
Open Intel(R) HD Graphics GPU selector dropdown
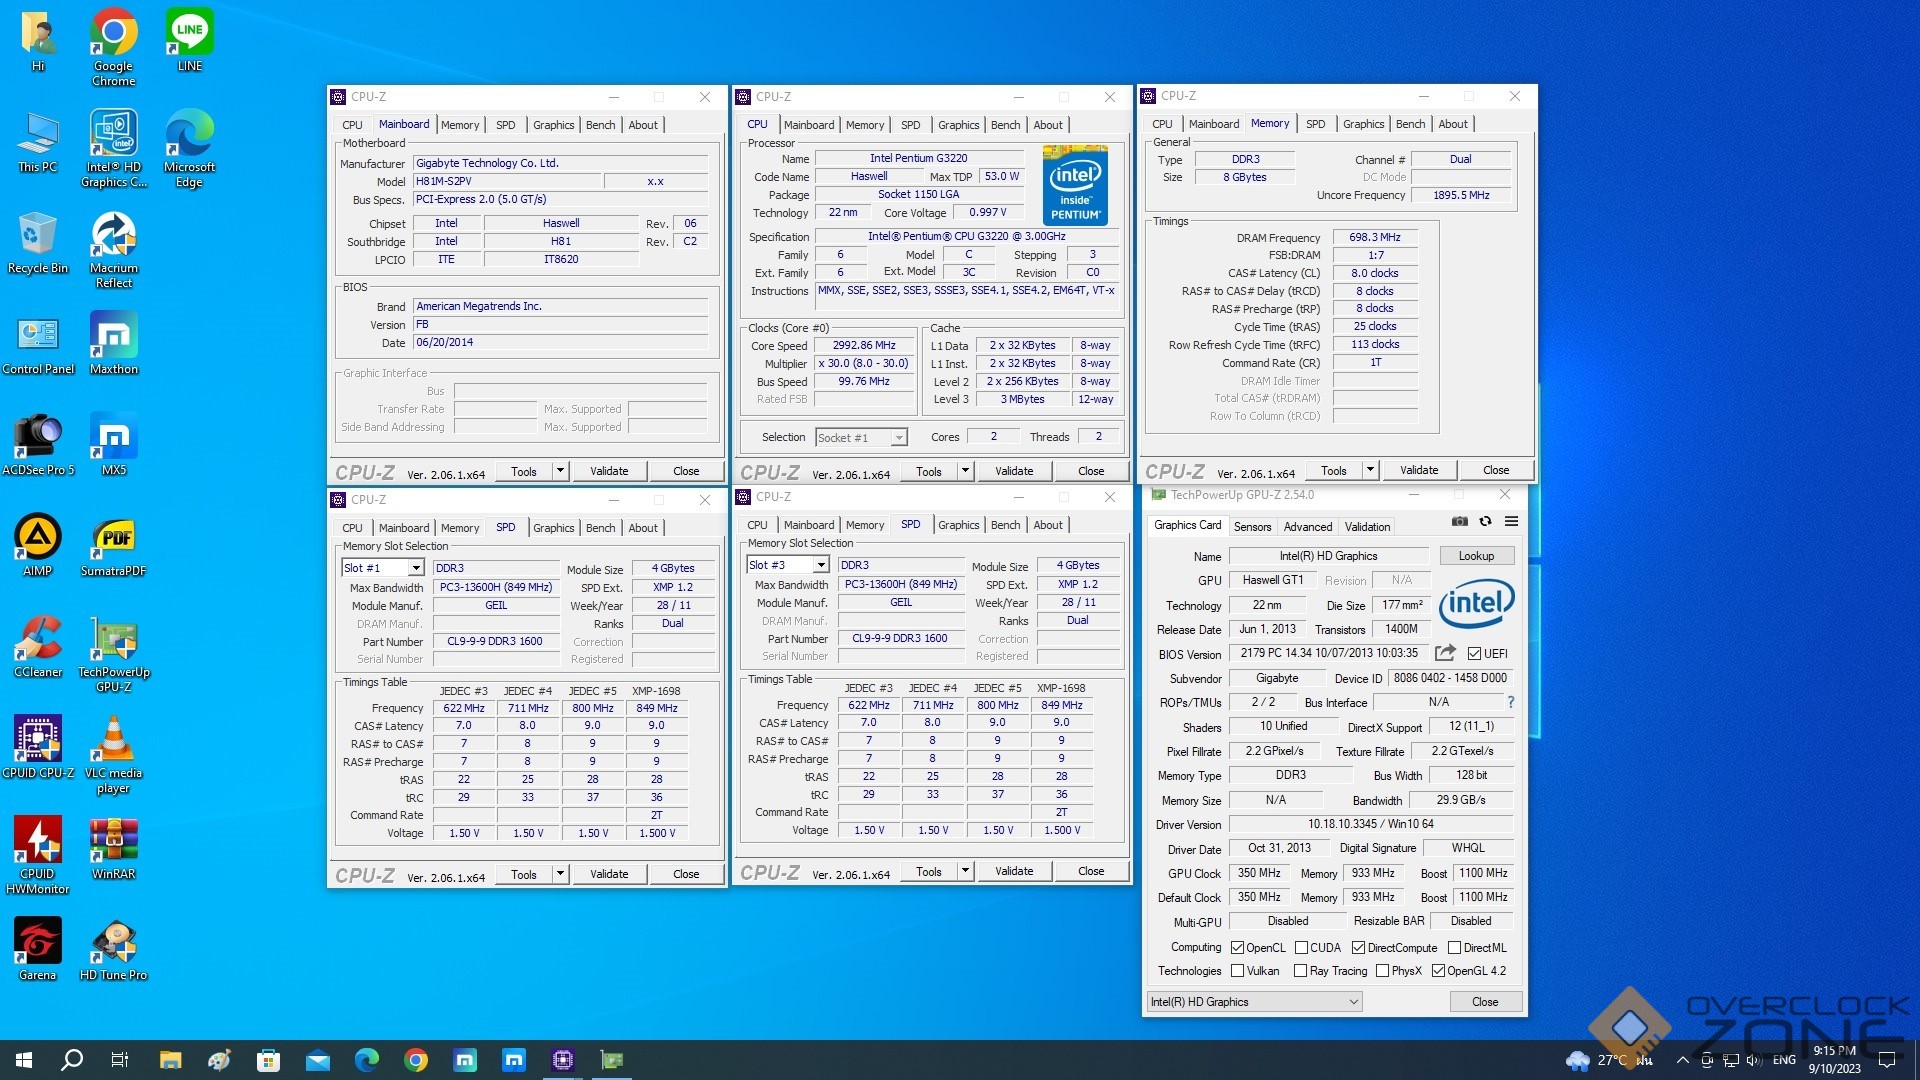1254,1002
